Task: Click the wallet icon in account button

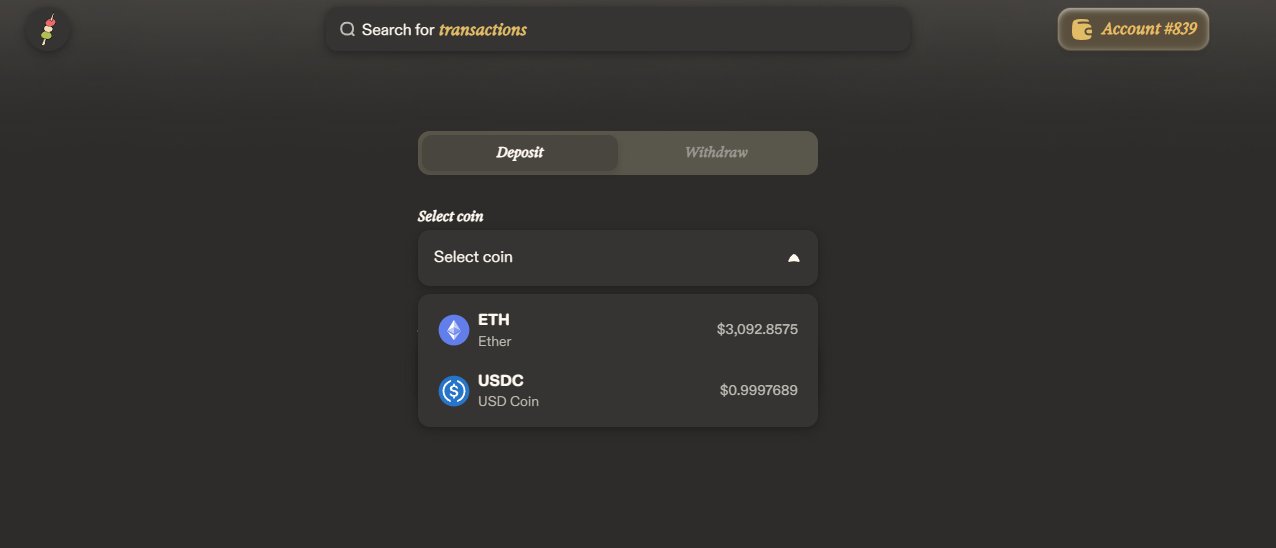Action: [x=1081, y=30]
